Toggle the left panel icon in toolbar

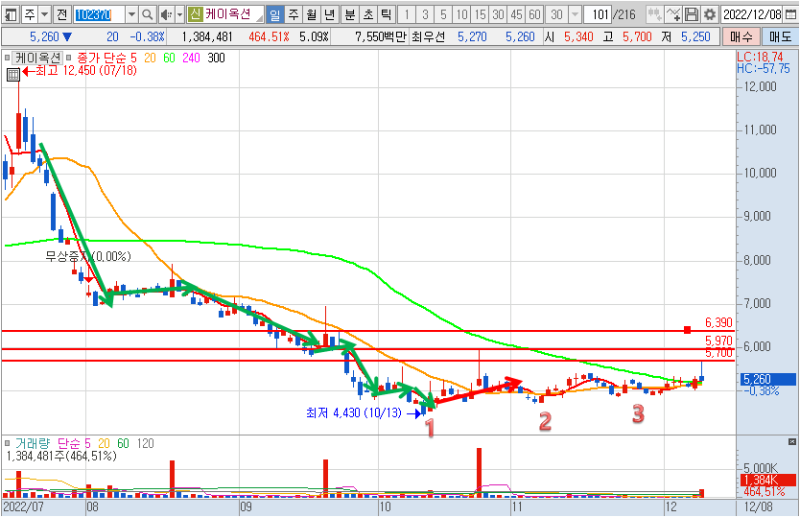(x=11, y=14)
